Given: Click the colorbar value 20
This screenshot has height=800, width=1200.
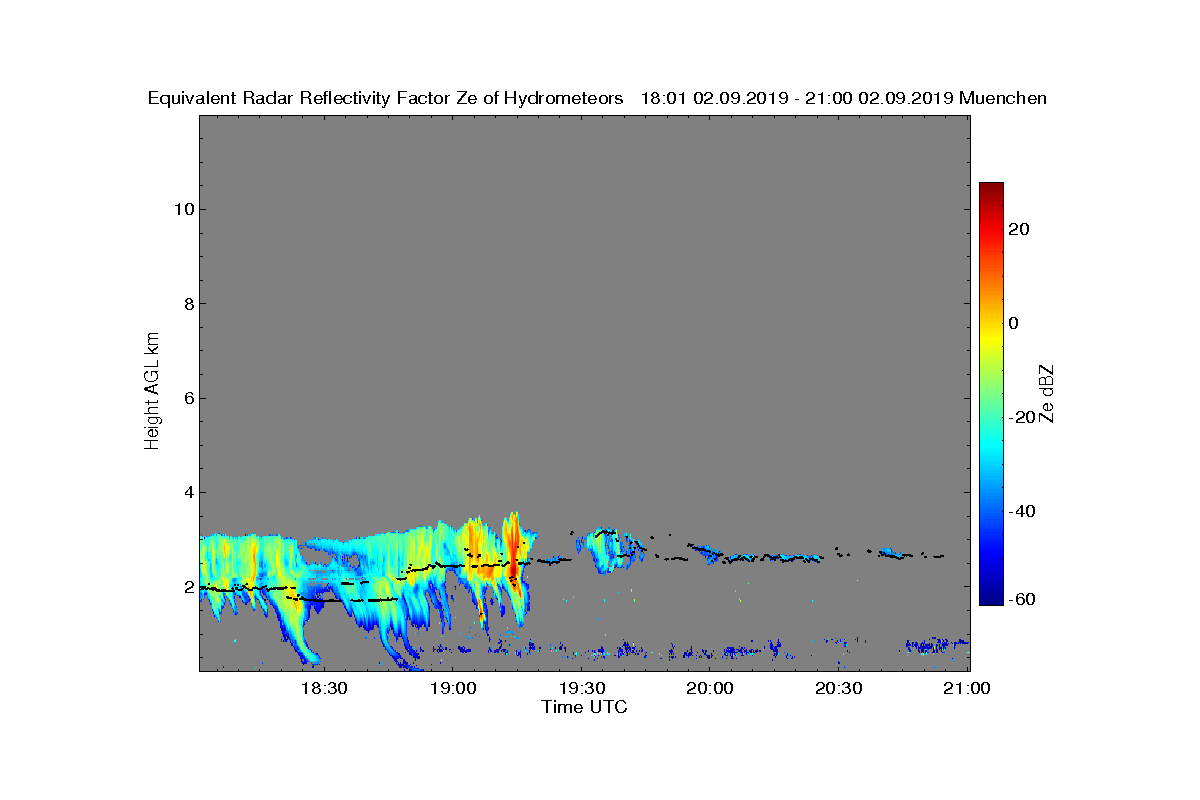Looking at the screenshot, I should 1019,229.
